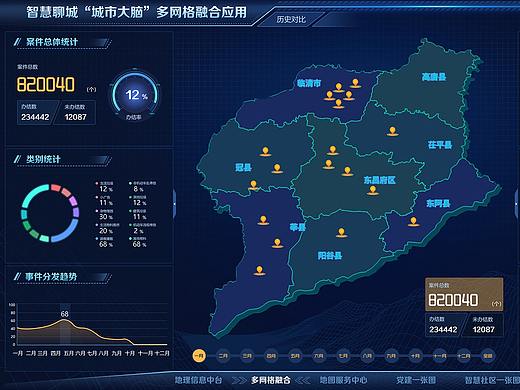Click the lowest of five 临清市 markers
Screen dimensions: 520x390
[338, 104]
